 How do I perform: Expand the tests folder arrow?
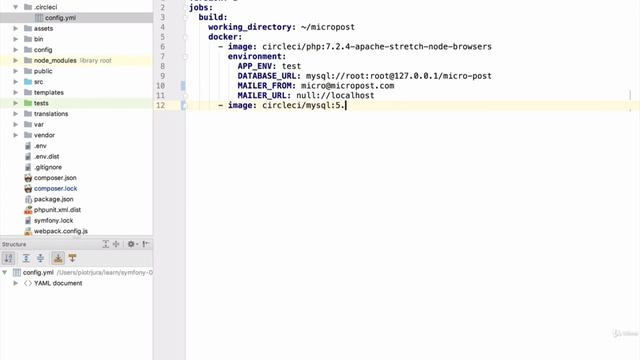click(16, 103)
